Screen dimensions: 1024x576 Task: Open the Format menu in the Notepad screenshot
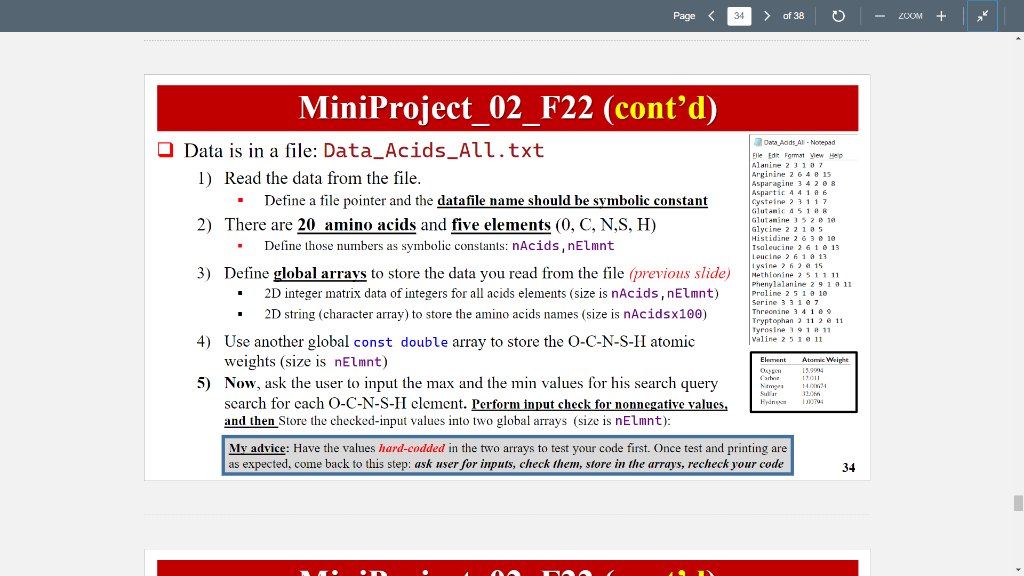794,157
